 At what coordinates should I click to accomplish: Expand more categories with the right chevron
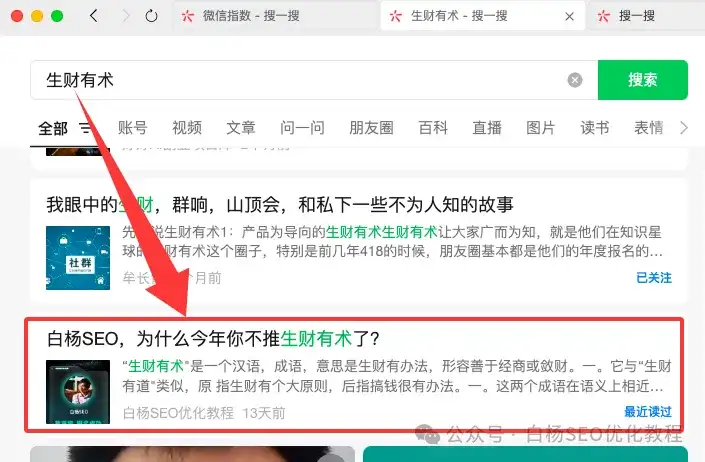pos(684,128)
